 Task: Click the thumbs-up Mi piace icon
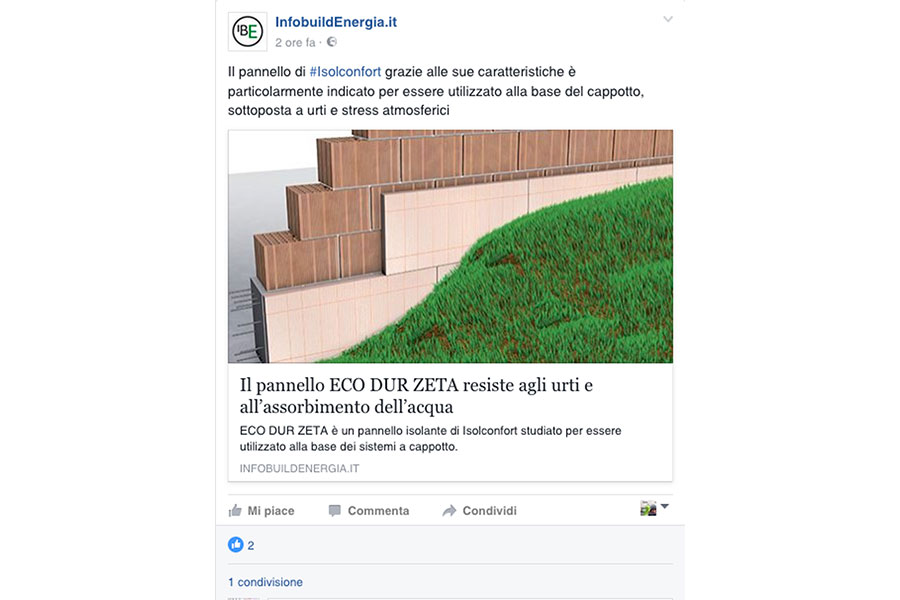tap(235, 510)
